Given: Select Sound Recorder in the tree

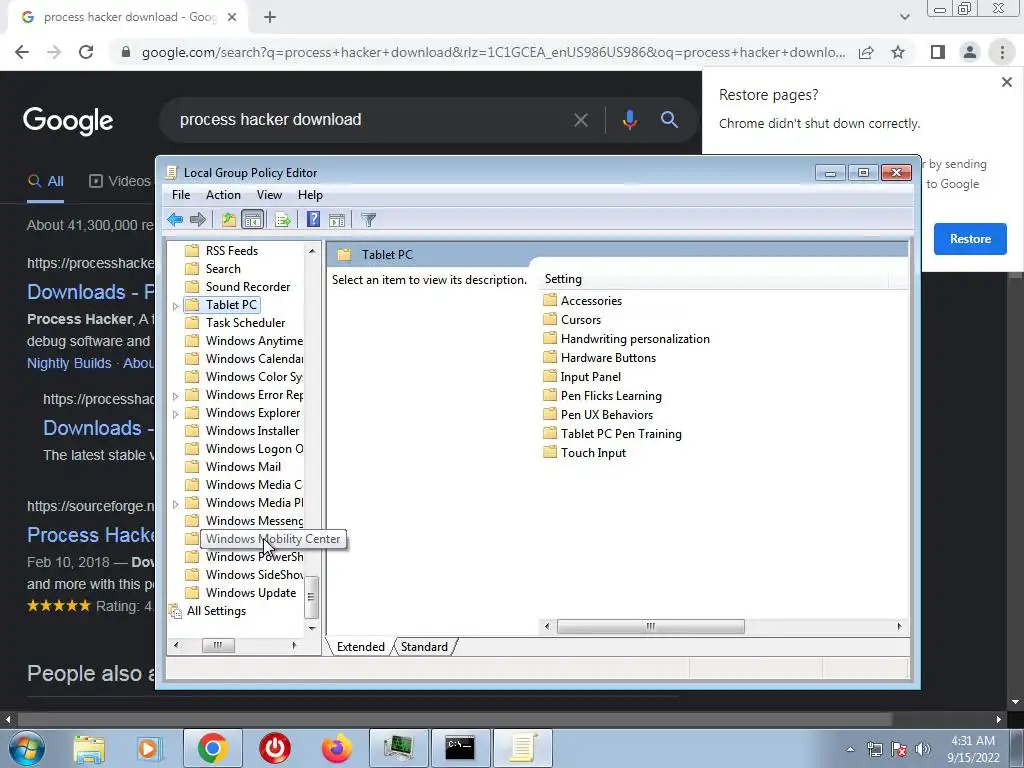Looking at the screenshot, I should coord(248,287).
